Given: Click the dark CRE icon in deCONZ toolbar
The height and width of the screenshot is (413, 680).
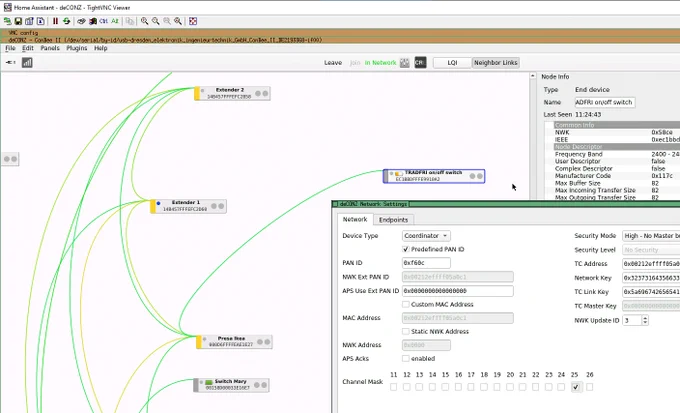Looking at the screenshot, I should [420, 62].
